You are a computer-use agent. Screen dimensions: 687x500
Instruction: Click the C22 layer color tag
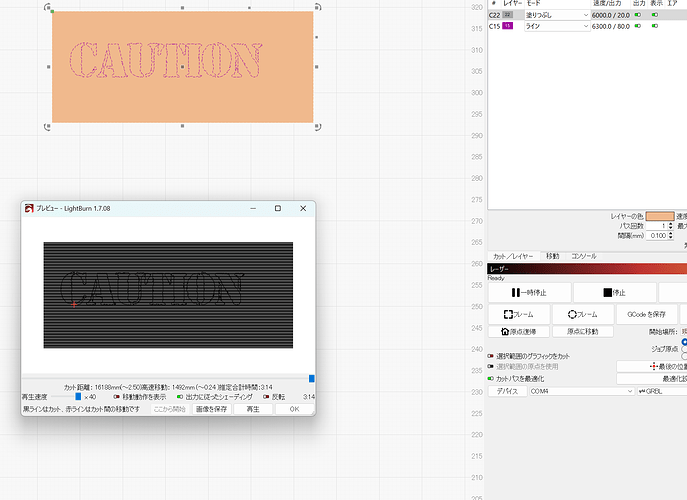pyautogui.click(x=507, y=16)
